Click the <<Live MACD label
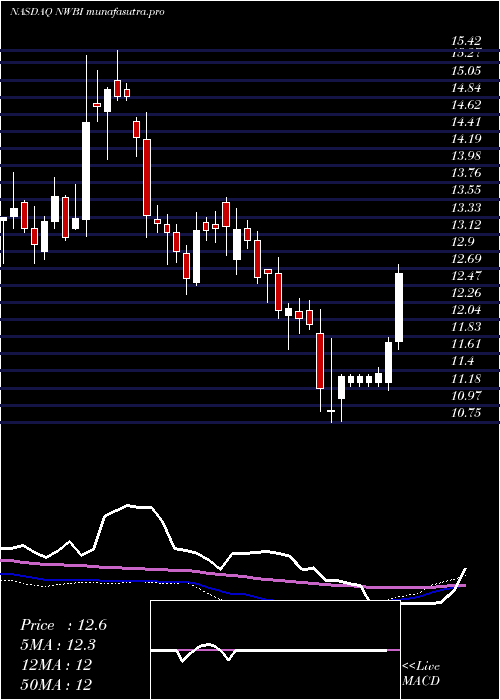 point(421,674)
